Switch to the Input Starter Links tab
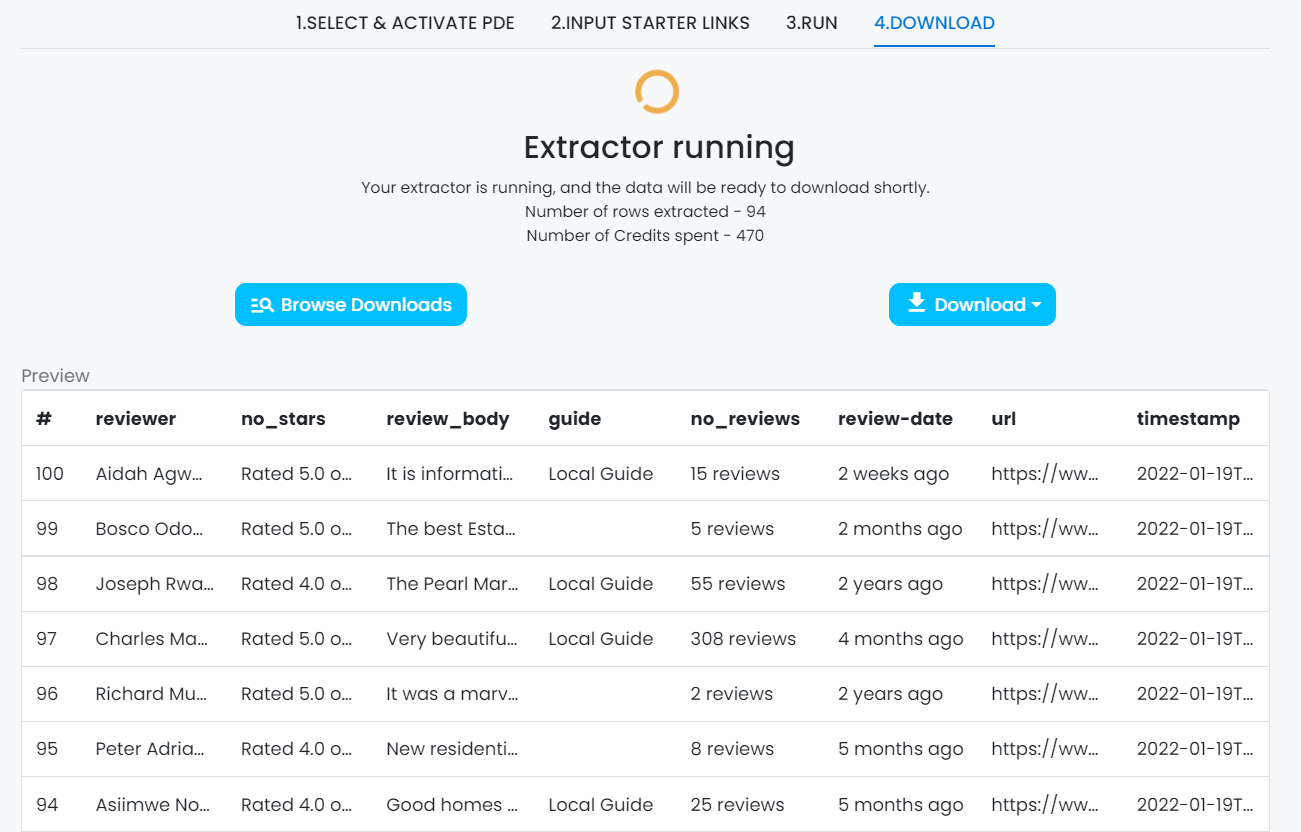 click(650, 23)
